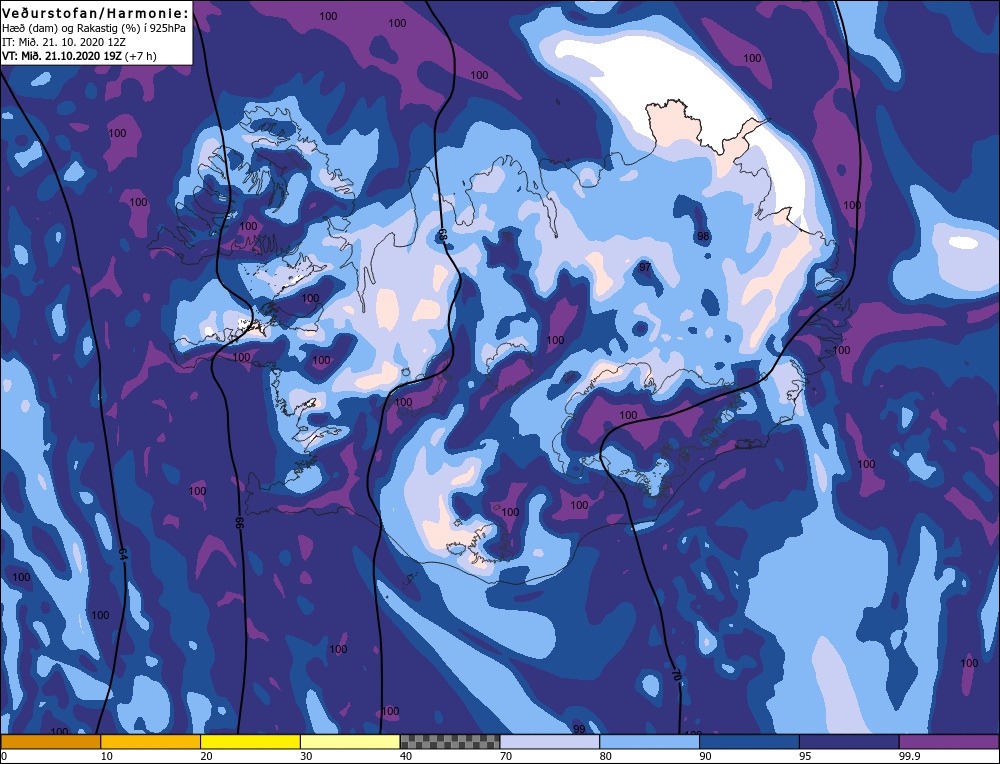Click the bright yellow 20–30 legend swatch
The image size is (1000, 764).
click(250, 741)
